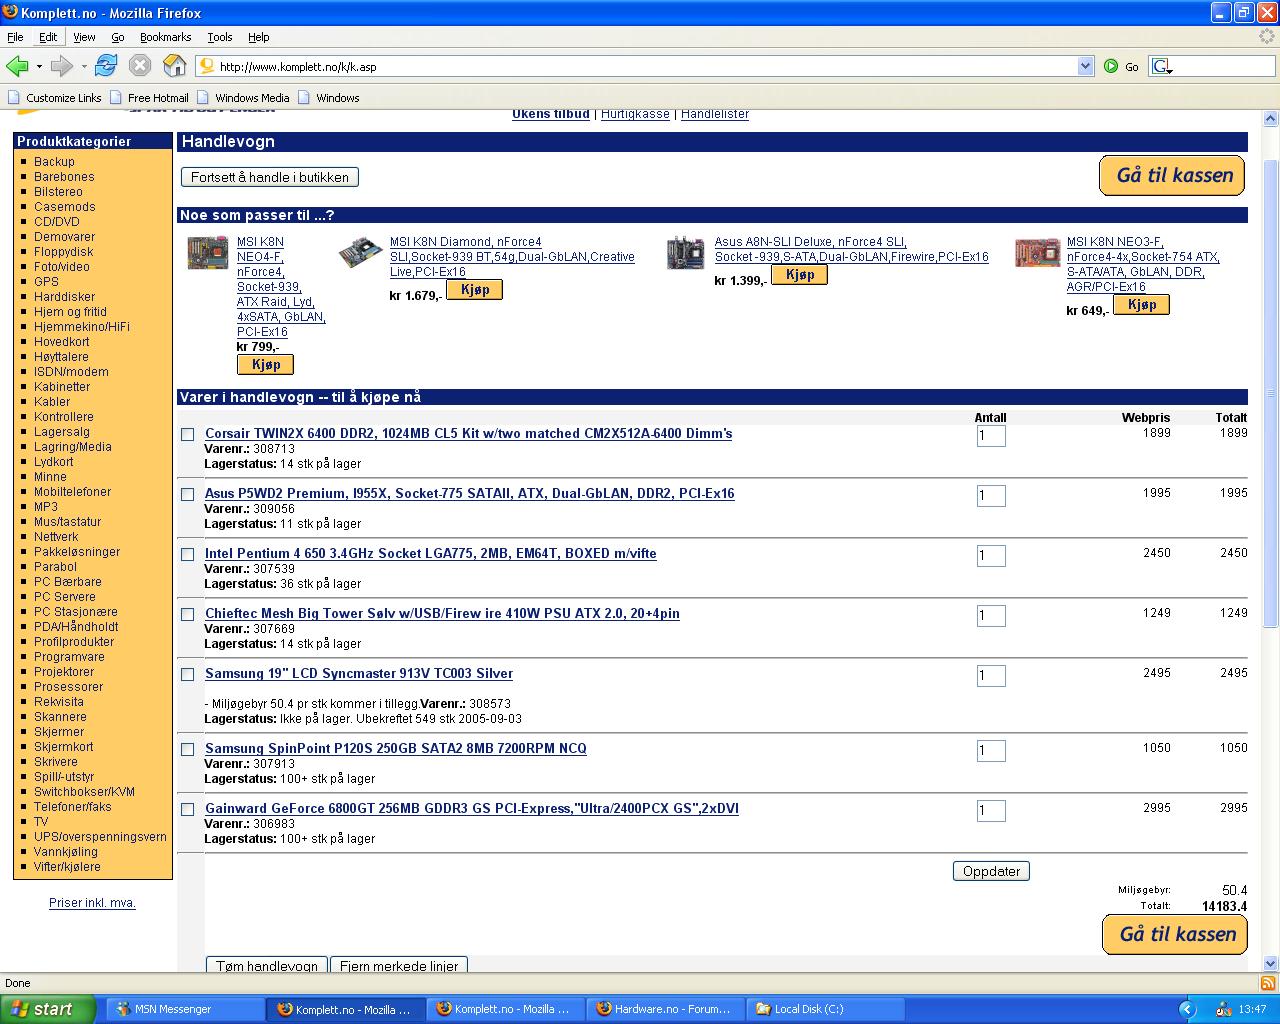Click the Tøm handlevogn button
This screenshot has width=1280, height=1024.
[267, 966]
